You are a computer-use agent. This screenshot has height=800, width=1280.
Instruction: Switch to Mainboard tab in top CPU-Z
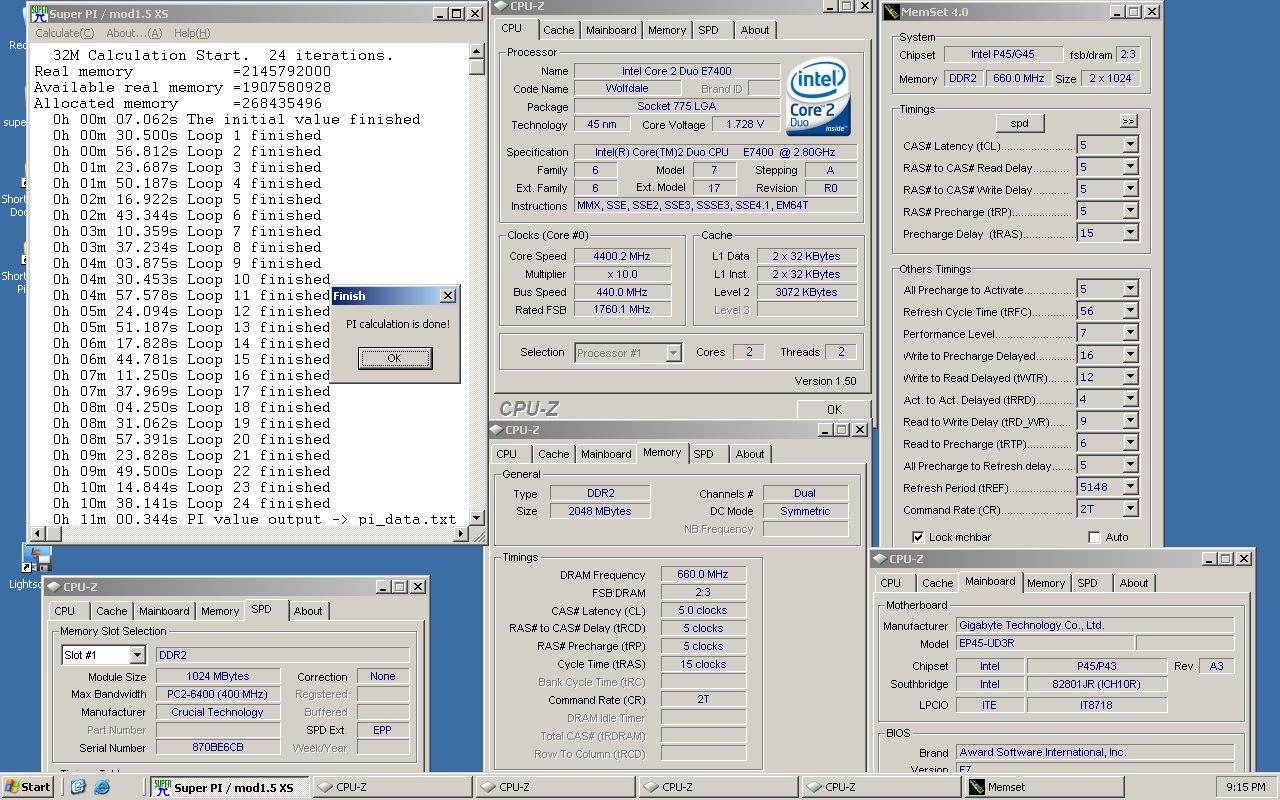pyautogui.click(x=611, y=30)
